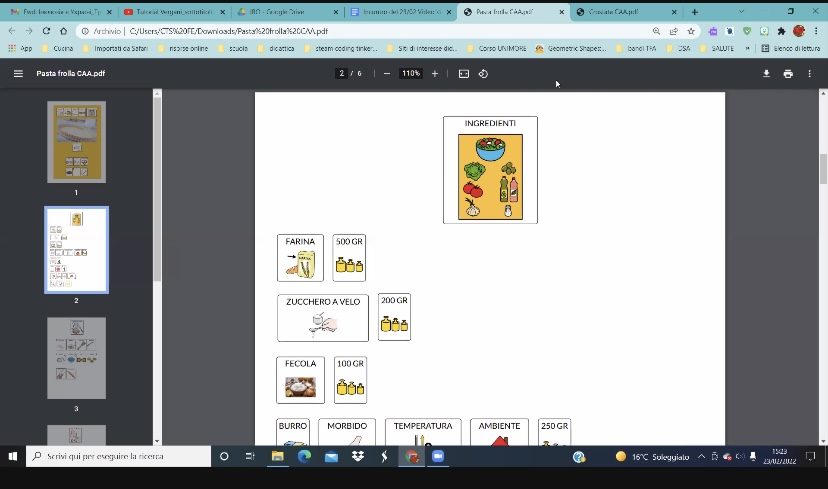This screenshot has height=489, width=828.
Task: Click the Windows search box
Action: (x=118, y=456)
